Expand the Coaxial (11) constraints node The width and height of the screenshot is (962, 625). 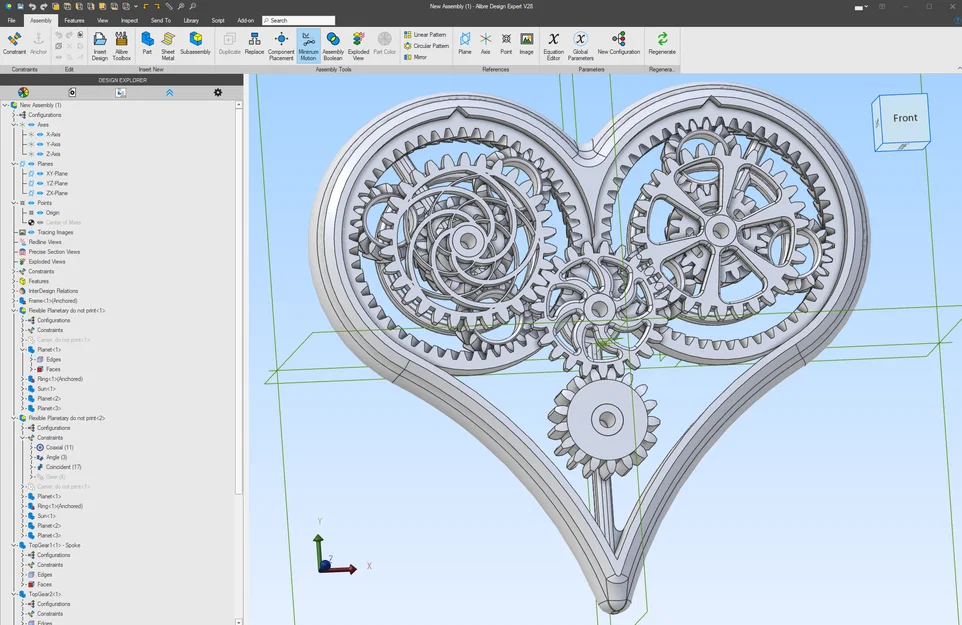point(32,448)
